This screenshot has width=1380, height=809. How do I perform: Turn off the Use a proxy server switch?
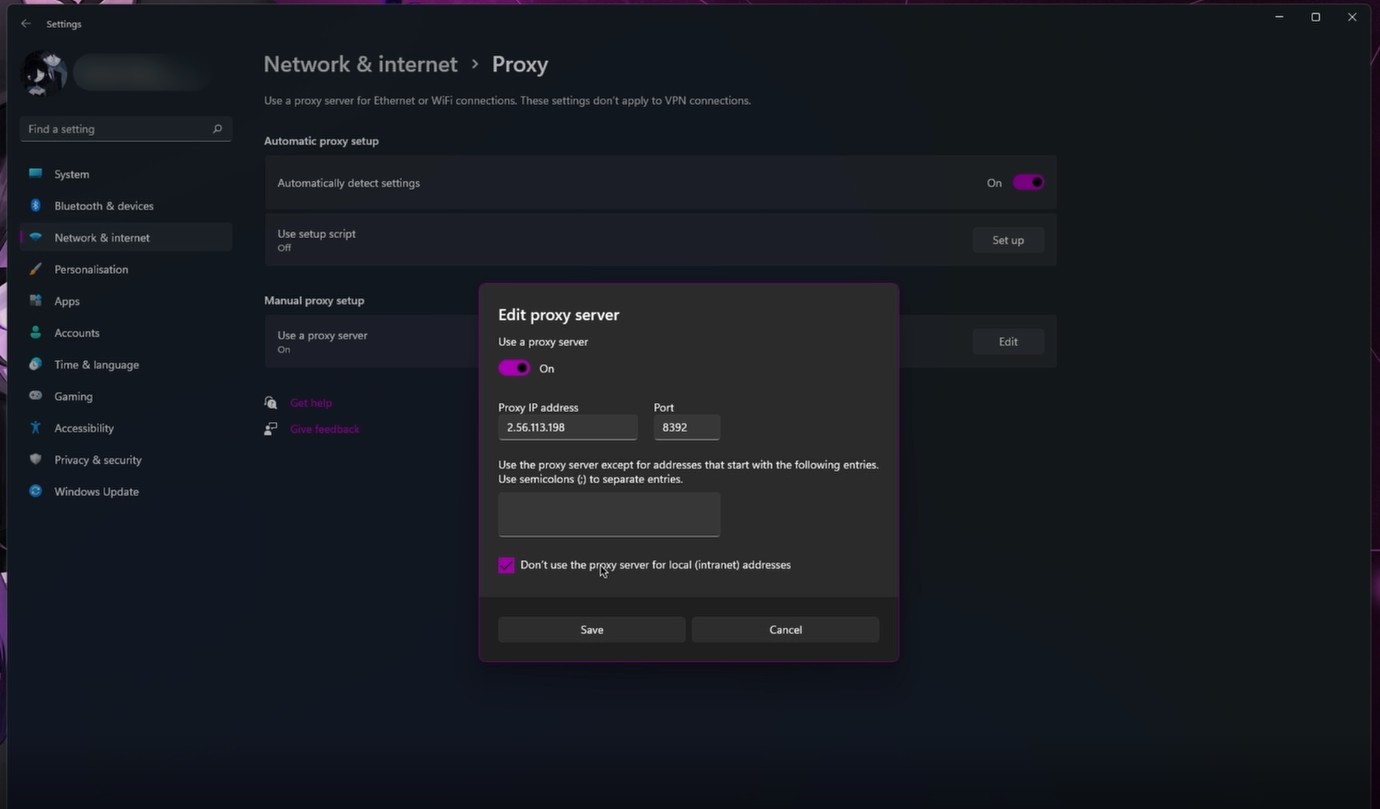click(x=514, y=367)
